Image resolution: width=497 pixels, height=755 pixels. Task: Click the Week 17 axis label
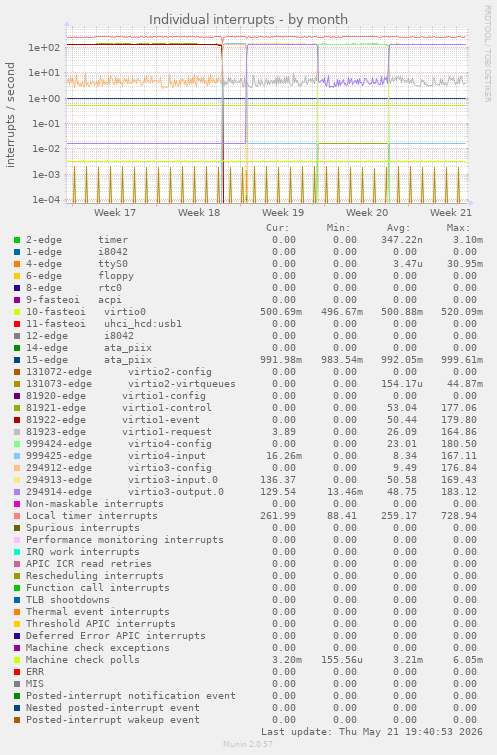click(115, 212)
